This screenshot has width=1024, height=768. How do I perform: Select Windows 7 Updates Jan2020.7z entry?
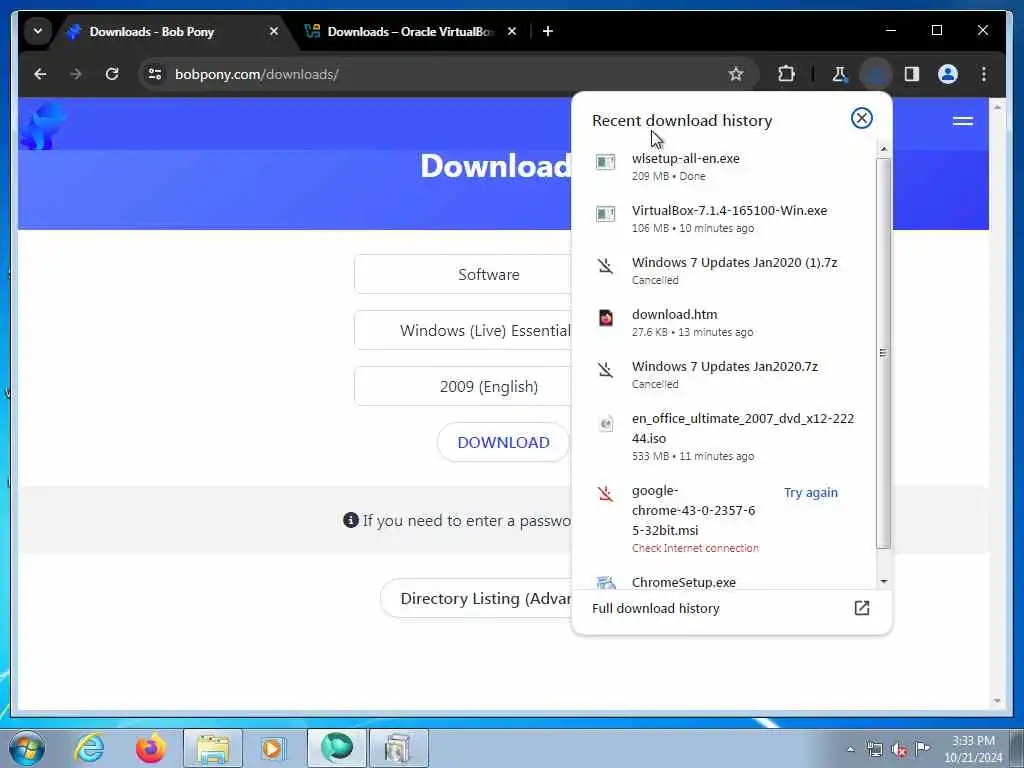tap(724, 375)
